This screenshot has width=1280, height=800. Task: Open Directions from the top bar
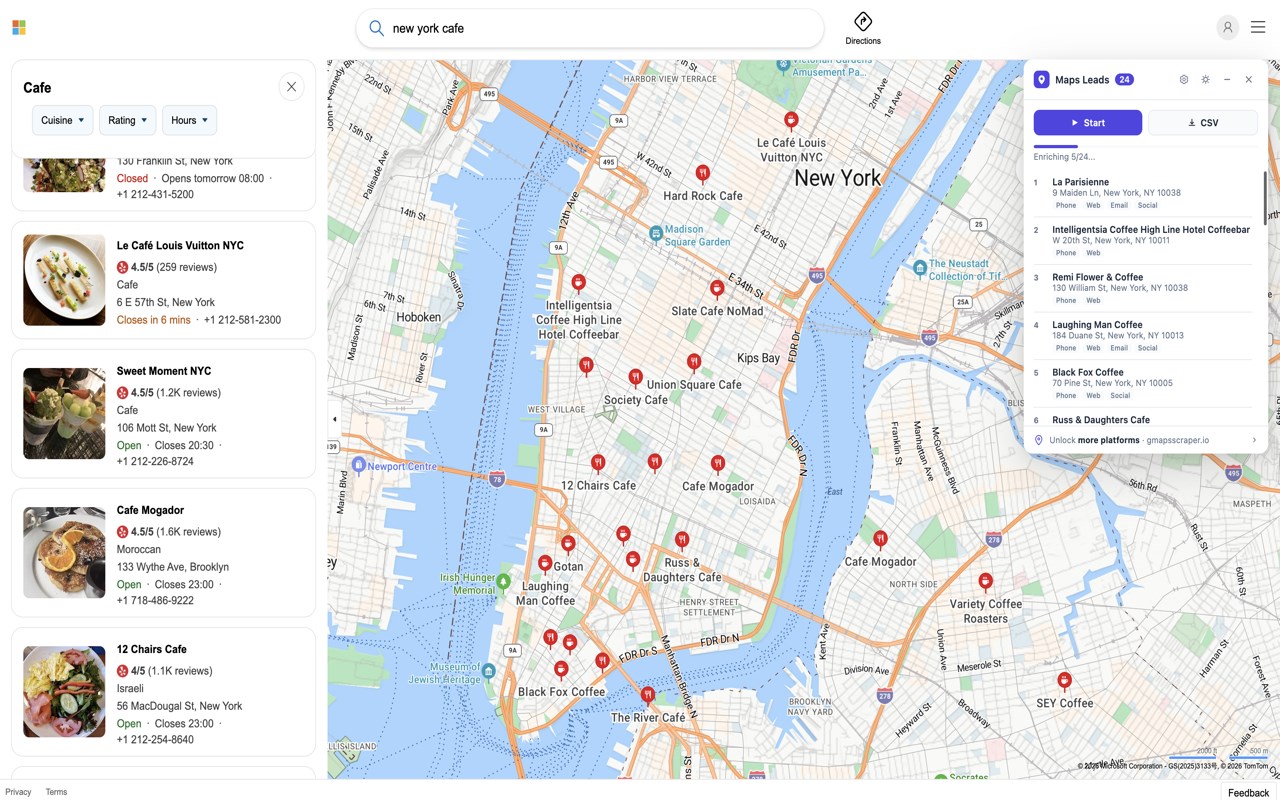click(863, 28)
